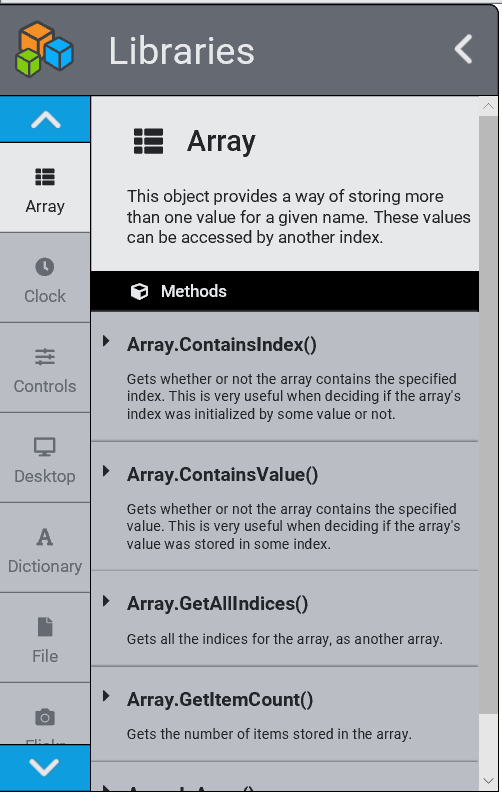Select the Array list icon in sidebar
Viewport: 502px width, 792px height.
click(x=45, y=177)
